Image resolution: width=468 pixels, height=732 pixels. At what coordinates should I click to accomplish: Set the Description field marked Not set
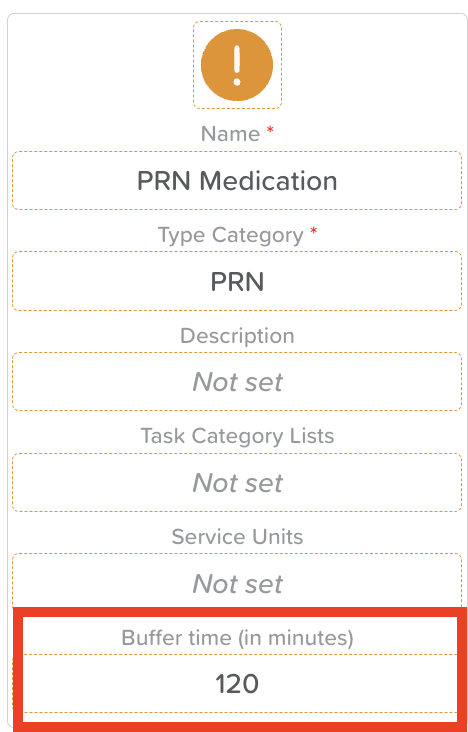(x=237, y=381)
